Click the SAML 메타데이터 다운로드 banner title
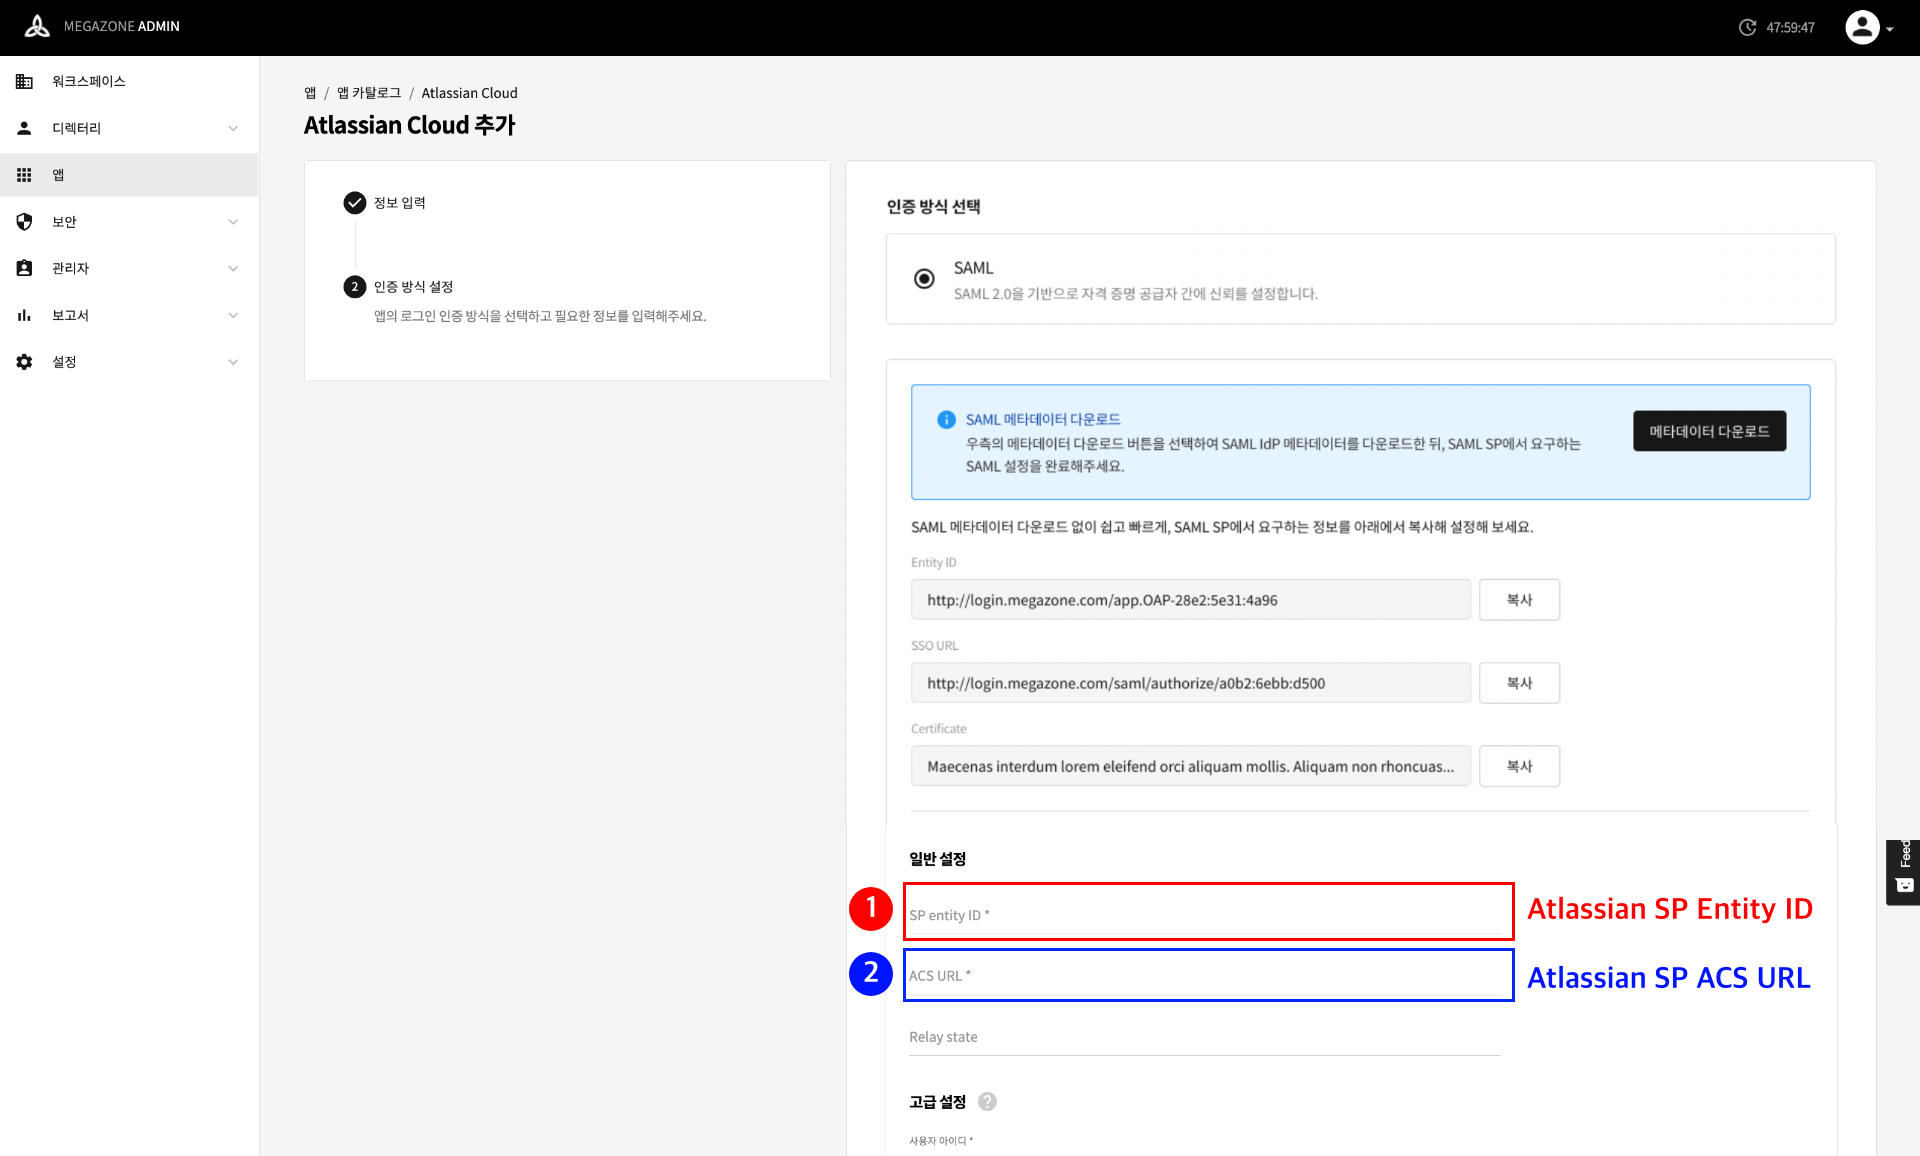Screen dimensions: 1920x1156 1043,420
